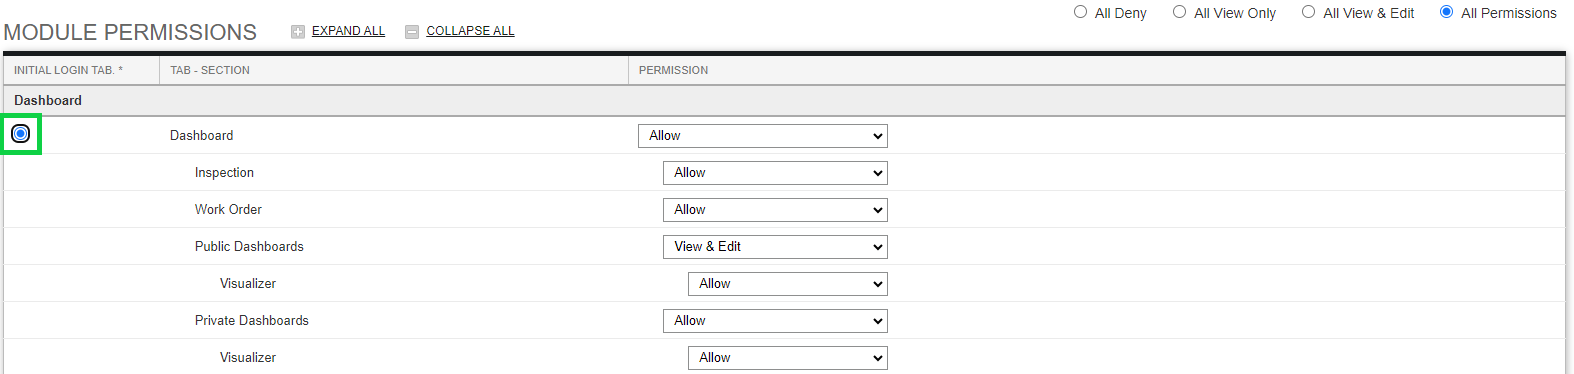The height and width of the screenshot is (374, 1574).
Task: Click the Dashboard group header row
Action: tap(785, 101)
